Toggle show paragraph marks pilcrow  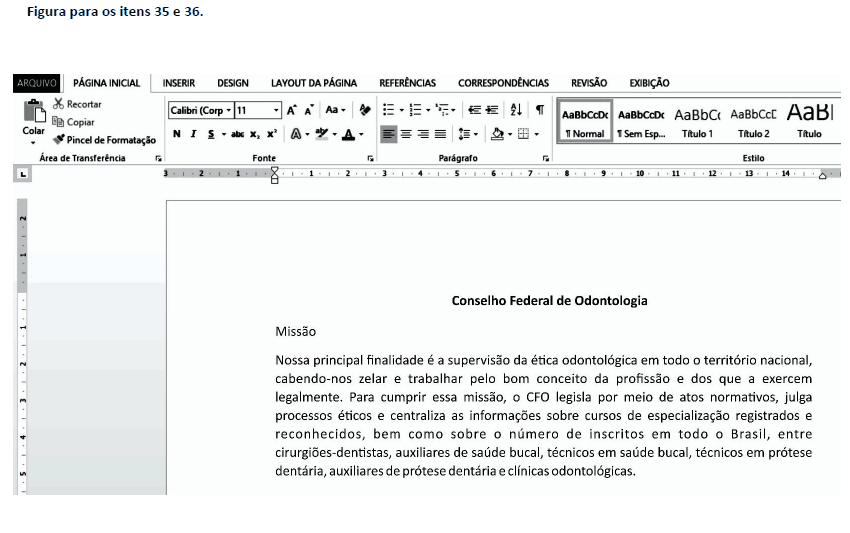point(539,110)
